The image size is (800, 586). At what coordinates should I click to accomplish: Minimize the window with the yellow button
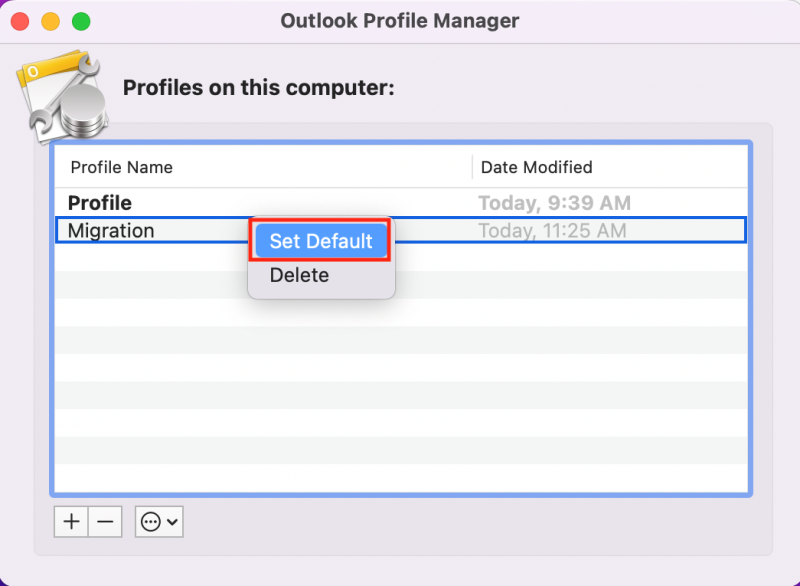coord(51,21)
